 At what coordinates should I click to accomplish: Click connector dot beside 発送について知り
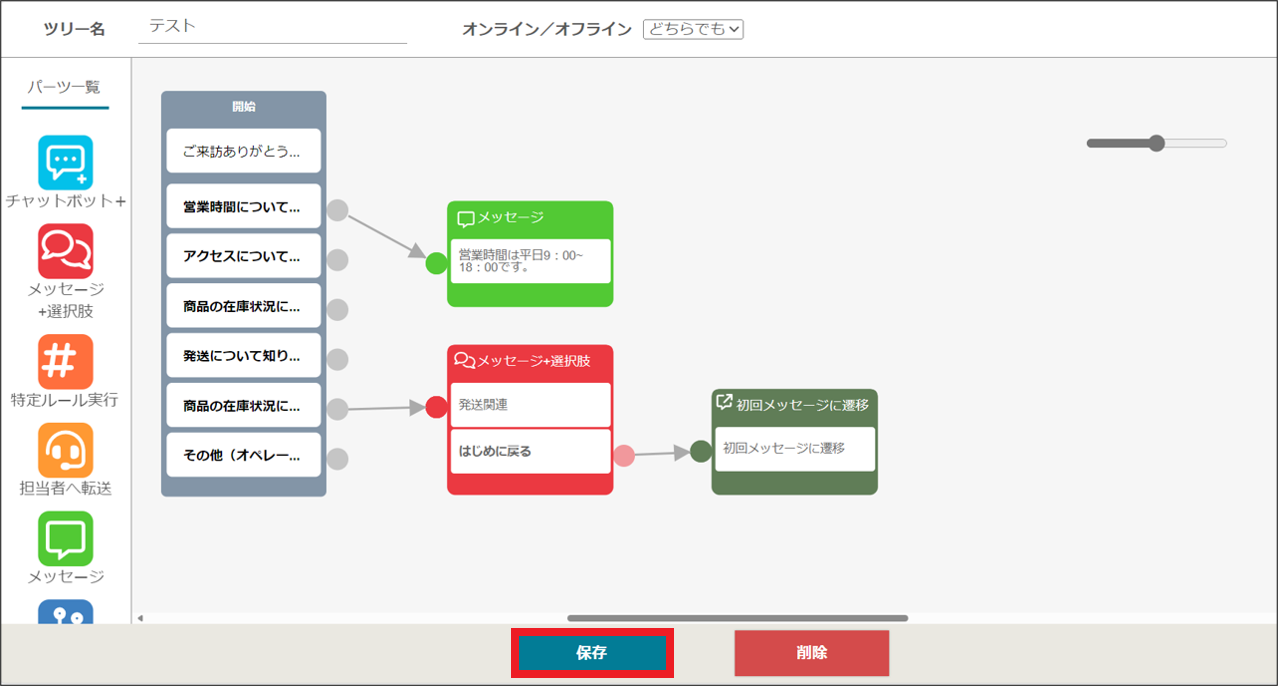click(x=338, y=359)
